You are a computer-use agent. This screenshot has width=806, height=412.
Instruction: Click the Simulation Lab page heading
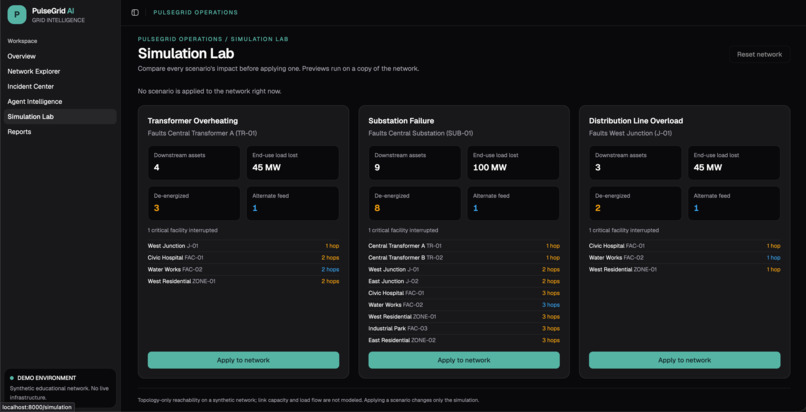[x=186, y=53]
